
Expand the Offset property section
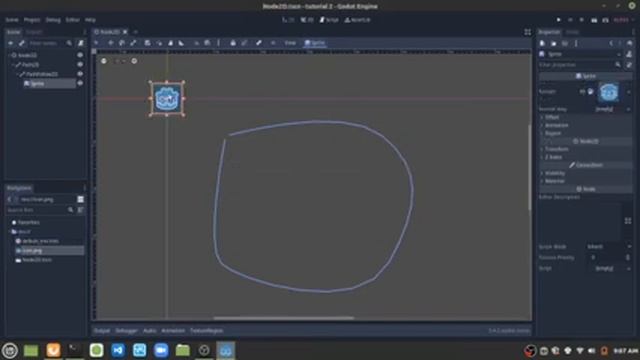(x=585, y=117)
